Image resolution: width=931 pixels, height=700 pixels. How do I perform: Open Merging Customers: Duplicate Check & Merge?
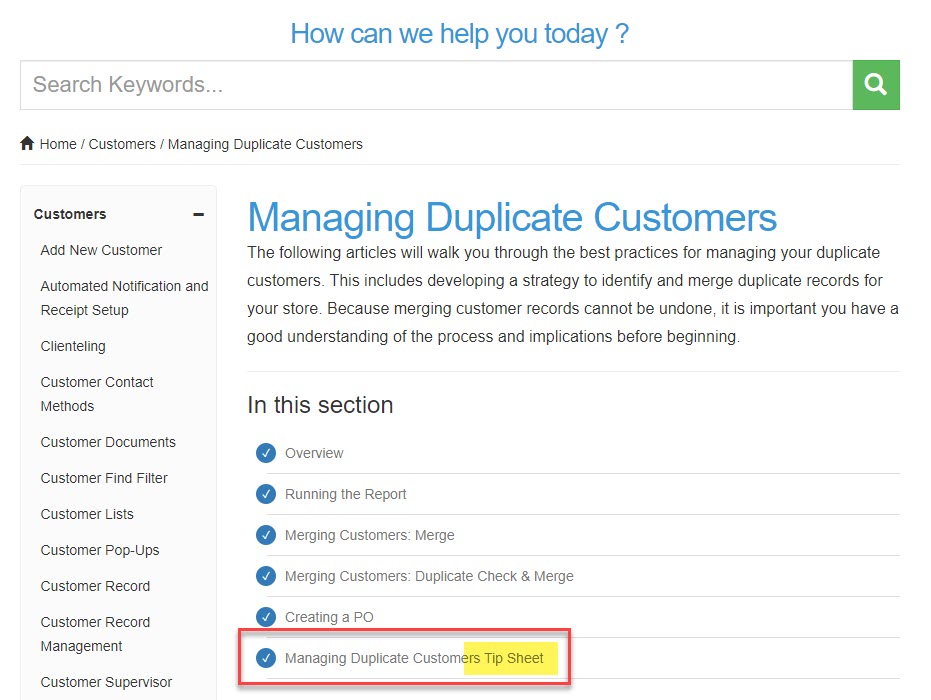[x=429, y=576]
